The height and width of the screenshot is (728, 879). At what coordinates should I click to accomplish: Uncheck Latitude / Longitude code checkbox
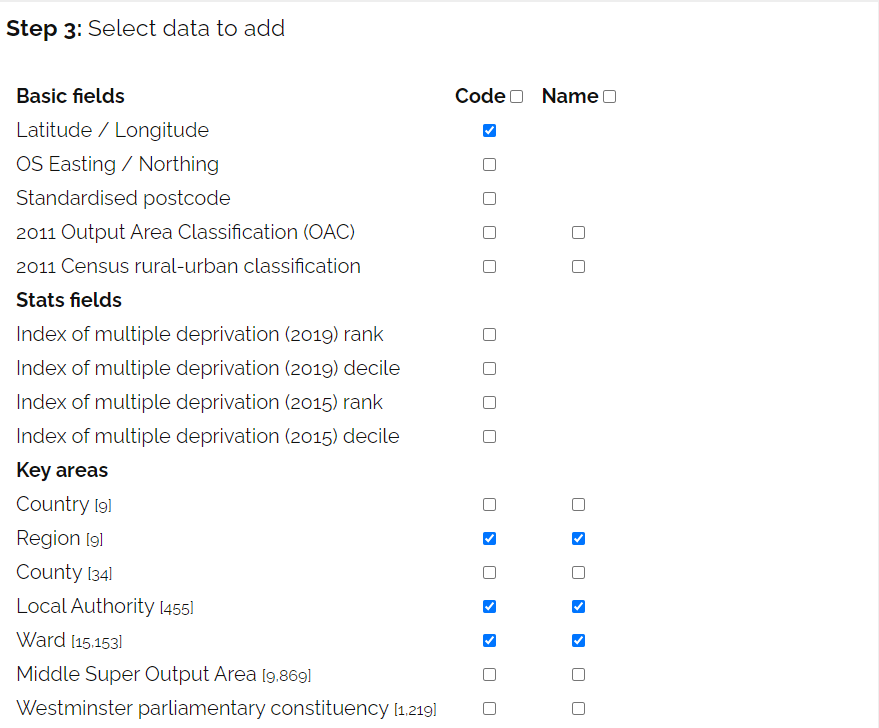pos(489,131)
